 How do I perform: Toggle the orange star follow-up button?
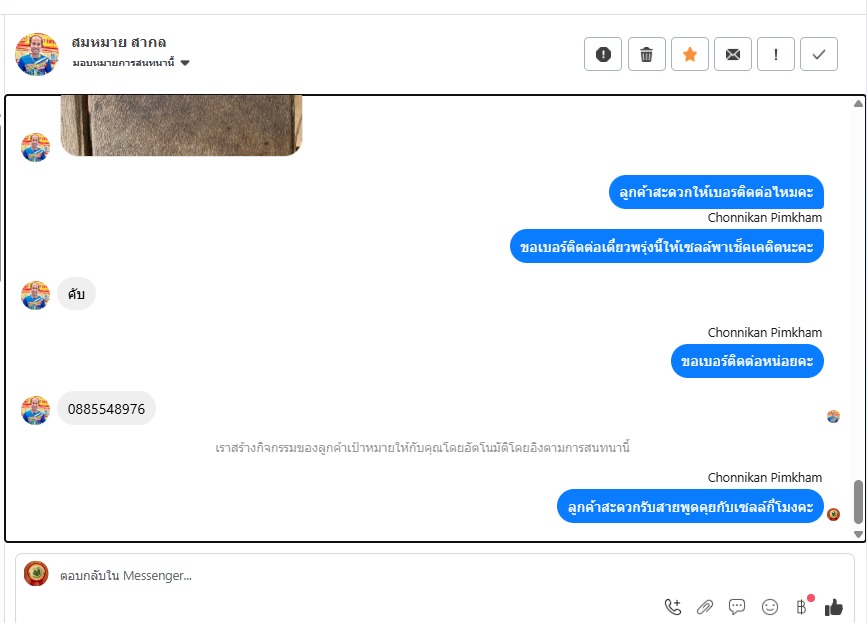tap(690, 54)
